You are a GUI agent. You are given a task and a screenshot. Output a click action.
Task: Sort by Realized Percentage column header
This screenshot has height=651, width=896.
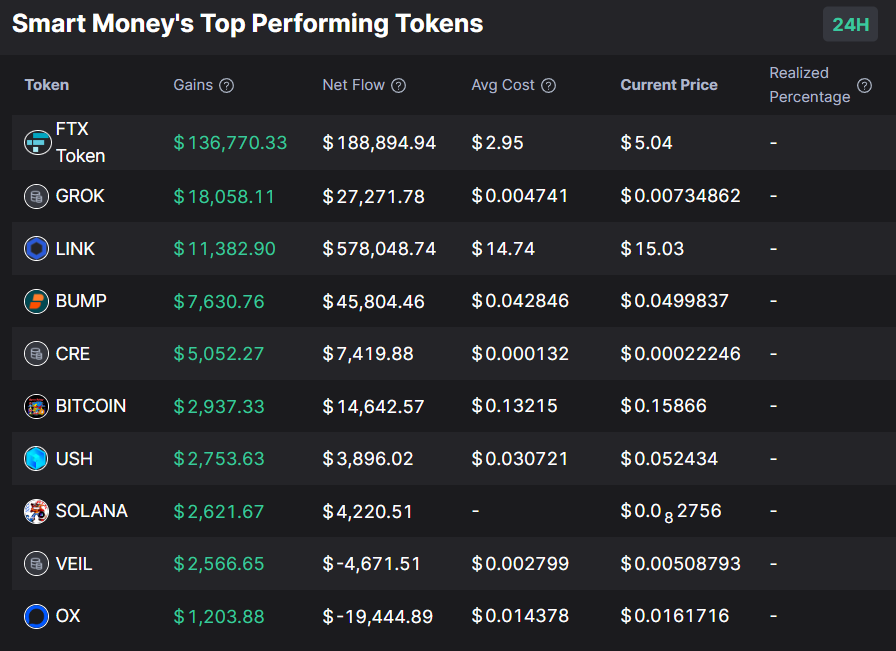click(x=810, y=85)
